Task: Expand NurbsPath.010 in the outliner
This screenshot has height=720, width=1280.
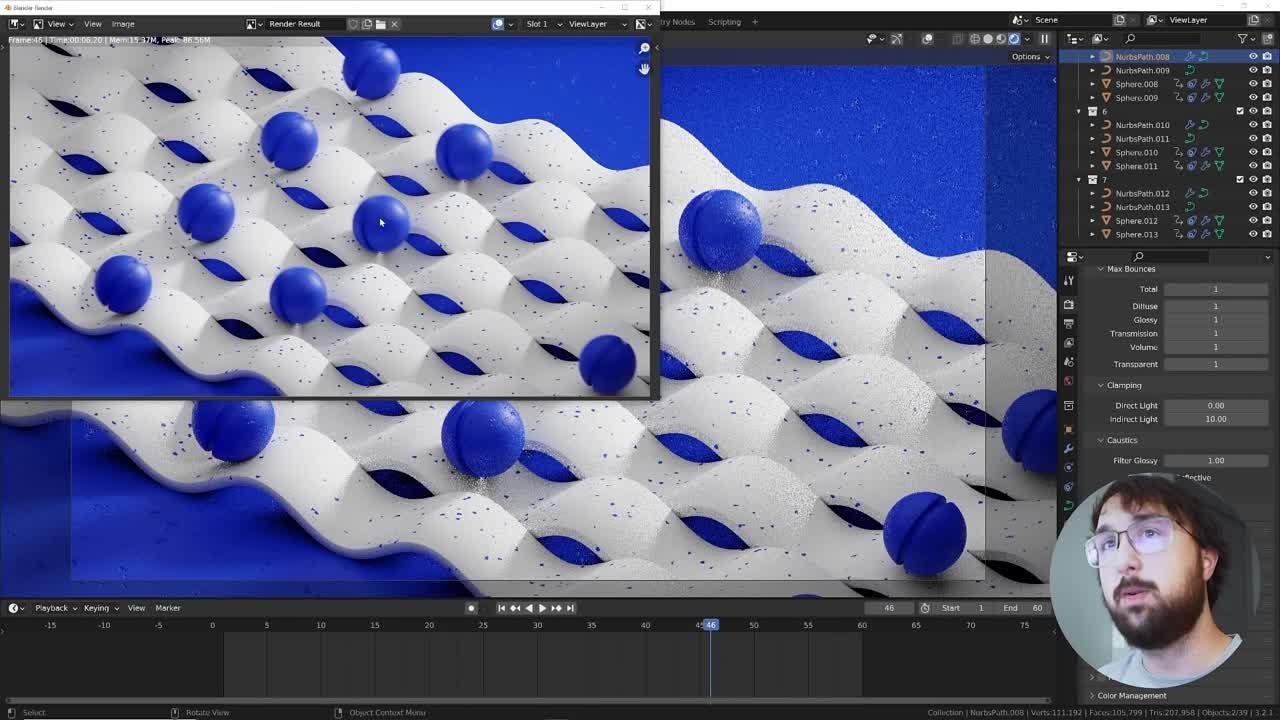Action: pos(1092,125)
